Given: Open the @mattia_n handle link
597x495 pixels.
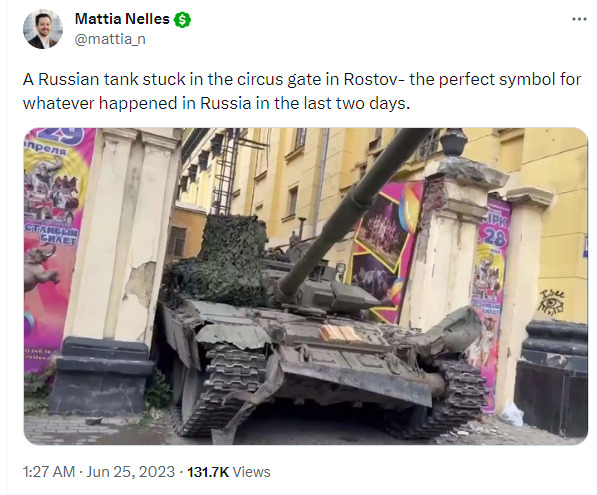Looking at the screenshot, I should [x=110, y=39].
